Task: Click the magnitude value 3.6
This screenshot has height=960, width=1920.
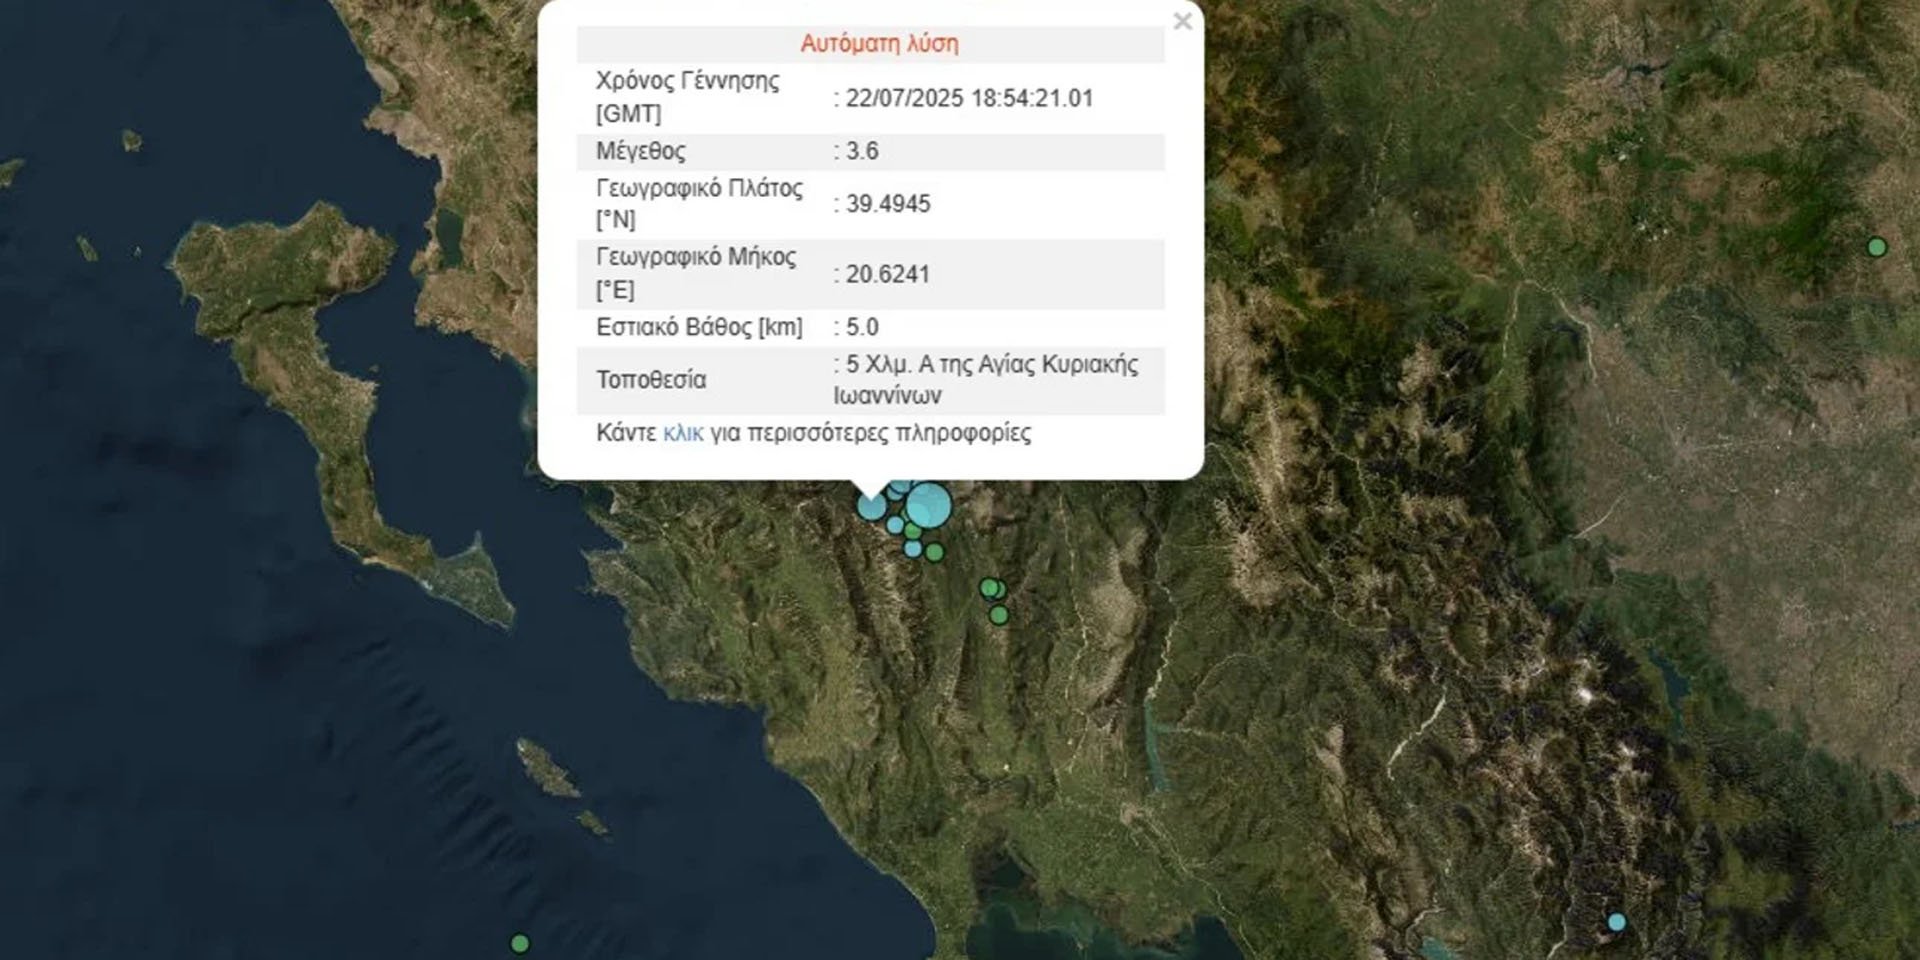Action: (862, 151)
